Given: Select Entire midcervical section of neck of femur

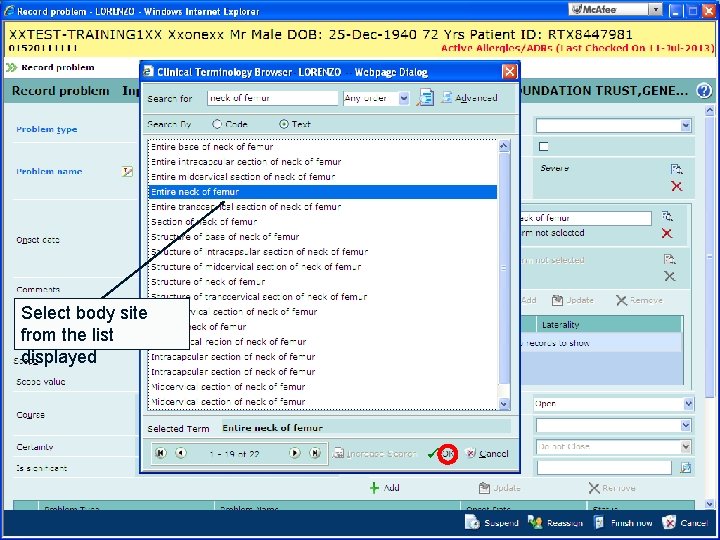Looking at the screenshot, I should (323, 177).
